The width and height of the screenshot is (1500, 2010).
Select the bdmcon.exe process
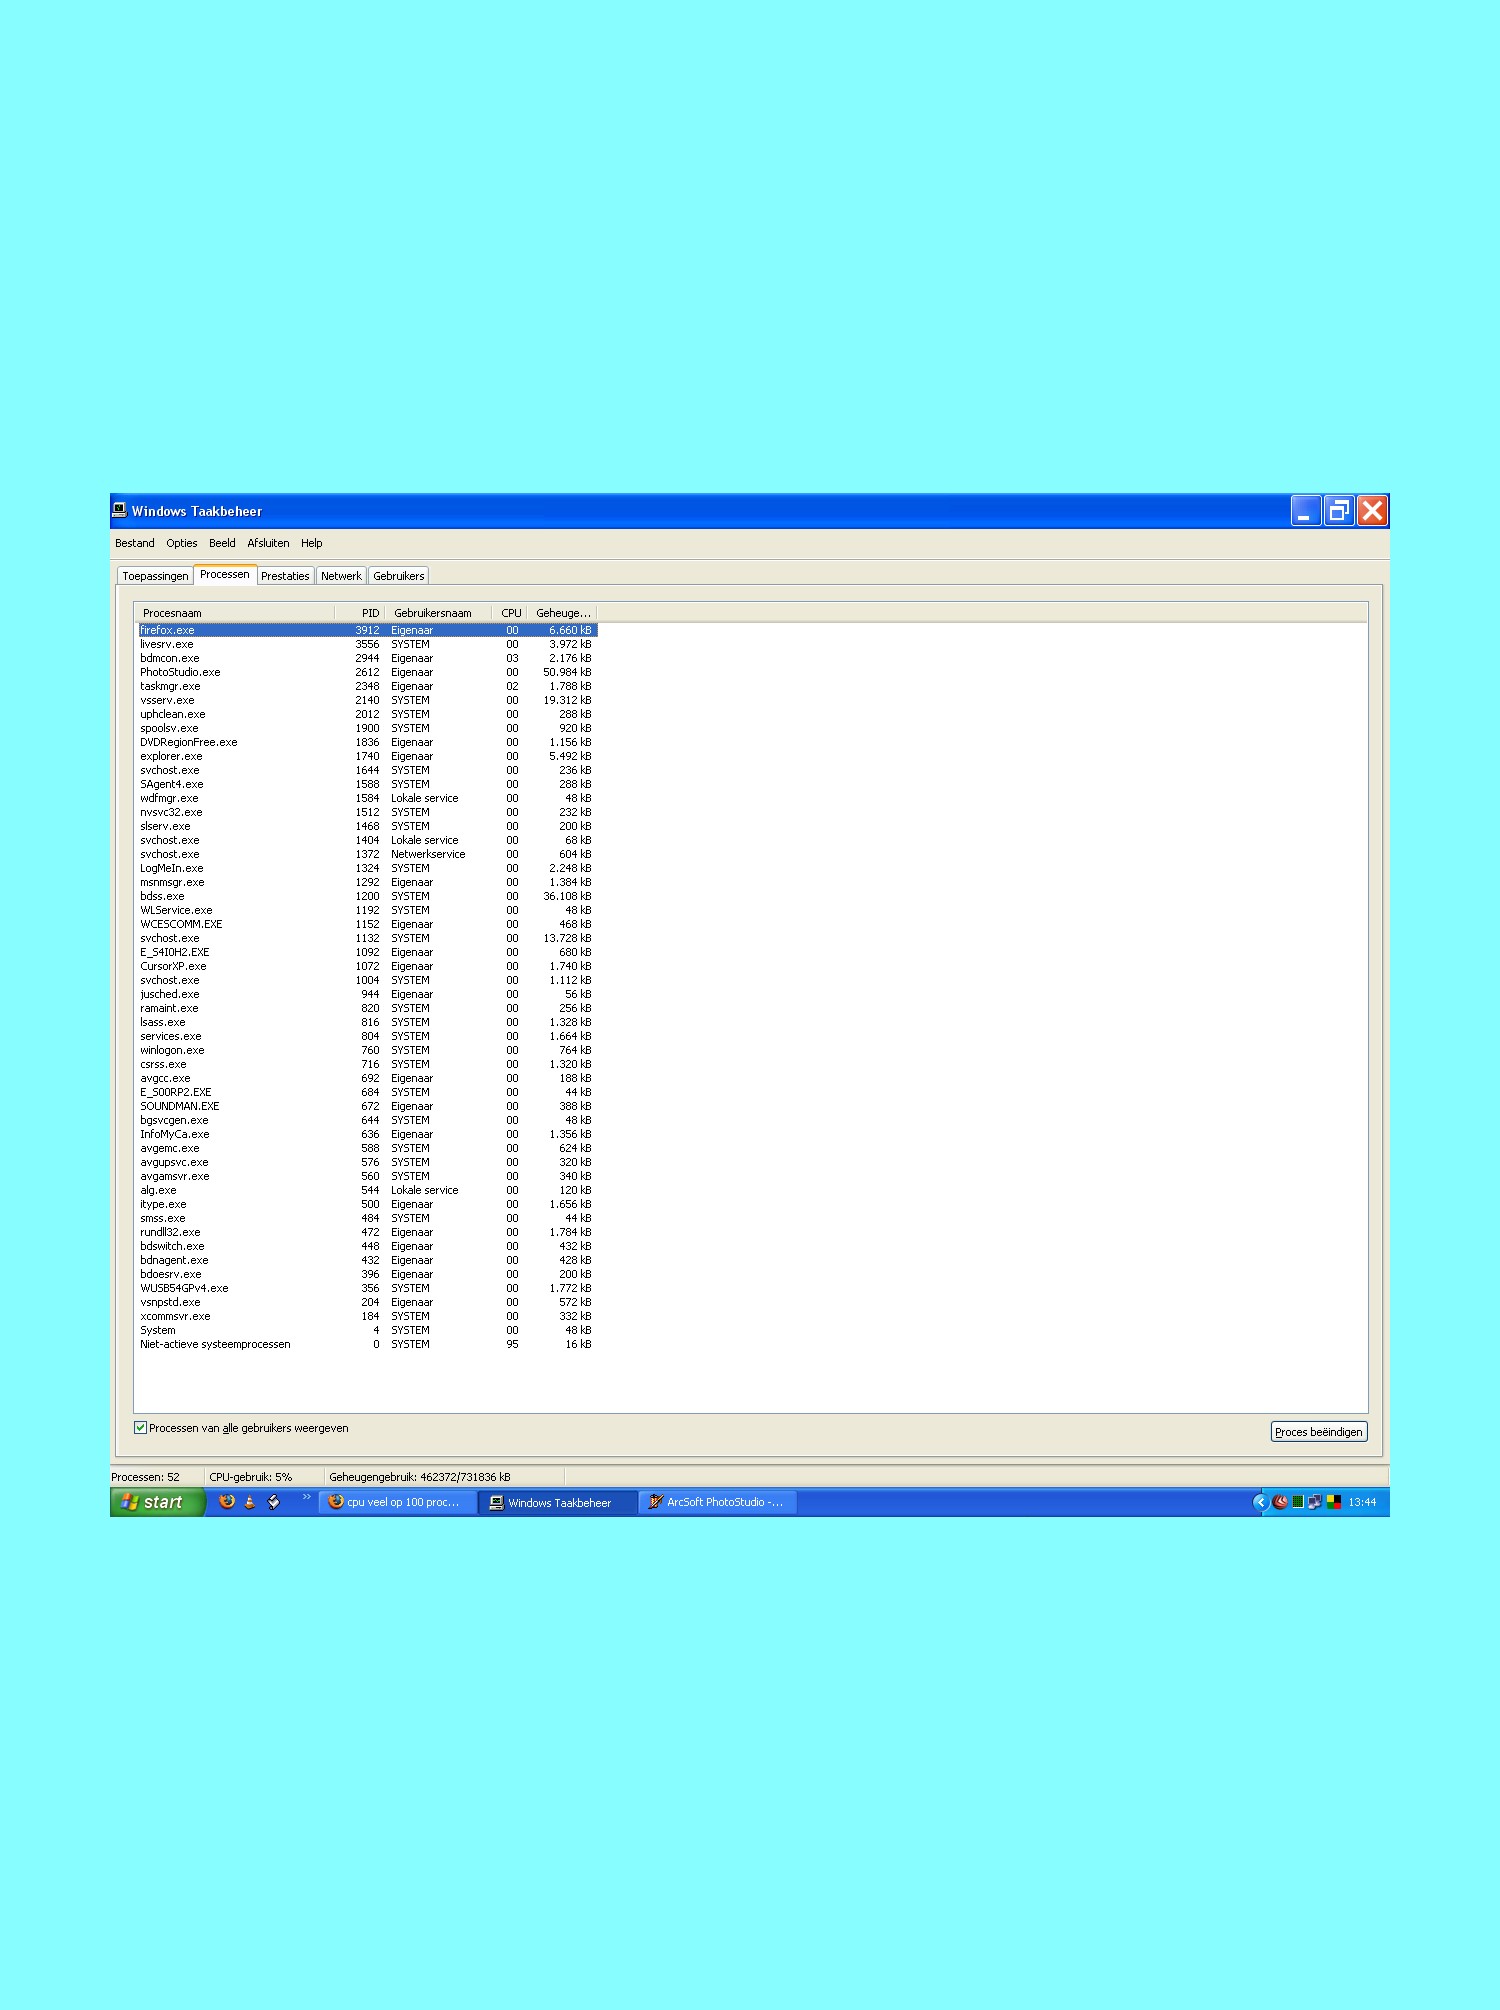click(367, 658)
